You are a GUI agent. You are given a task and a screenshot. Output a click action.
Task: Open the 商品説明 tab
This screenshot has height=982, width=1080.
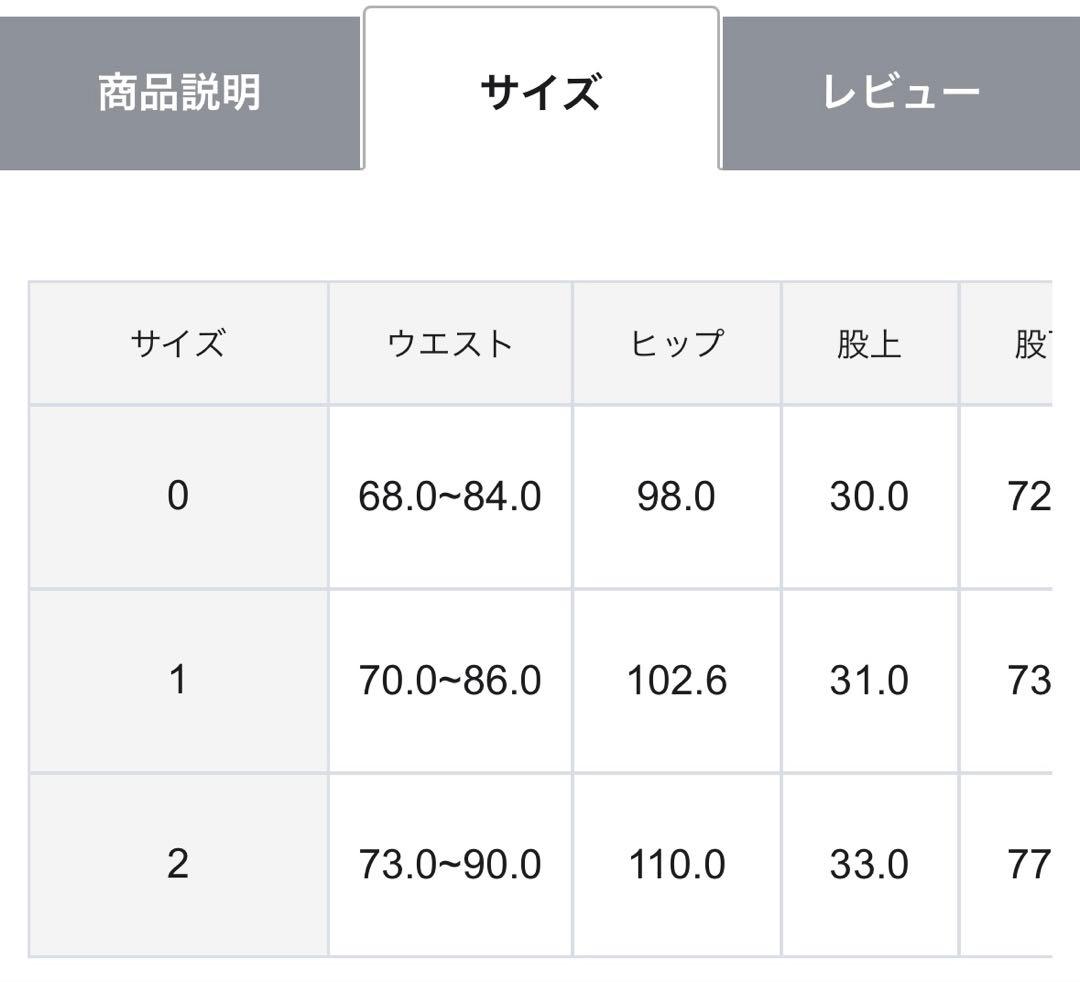(x=180, y=94)
